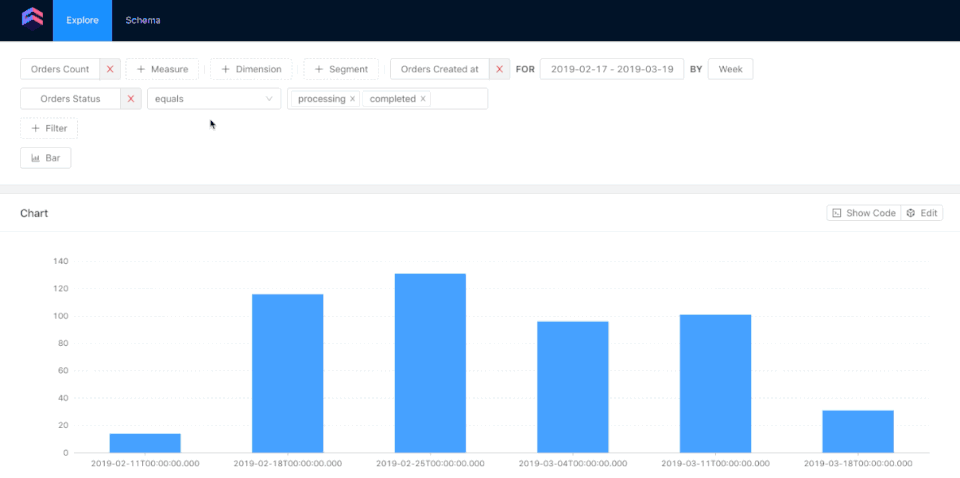Add a new Filter
The image size is (960, 478).
(49, 129)
